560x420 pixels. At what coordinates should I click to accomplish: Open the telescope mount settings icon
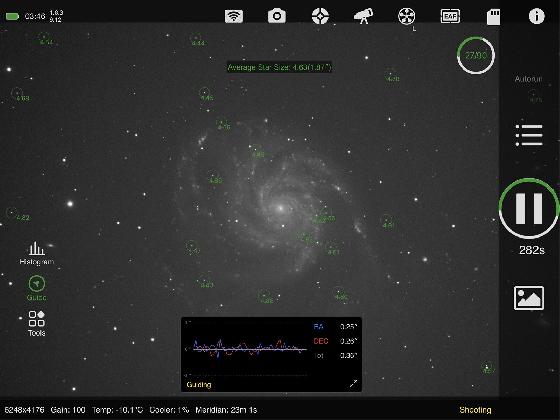click(363, 16)
